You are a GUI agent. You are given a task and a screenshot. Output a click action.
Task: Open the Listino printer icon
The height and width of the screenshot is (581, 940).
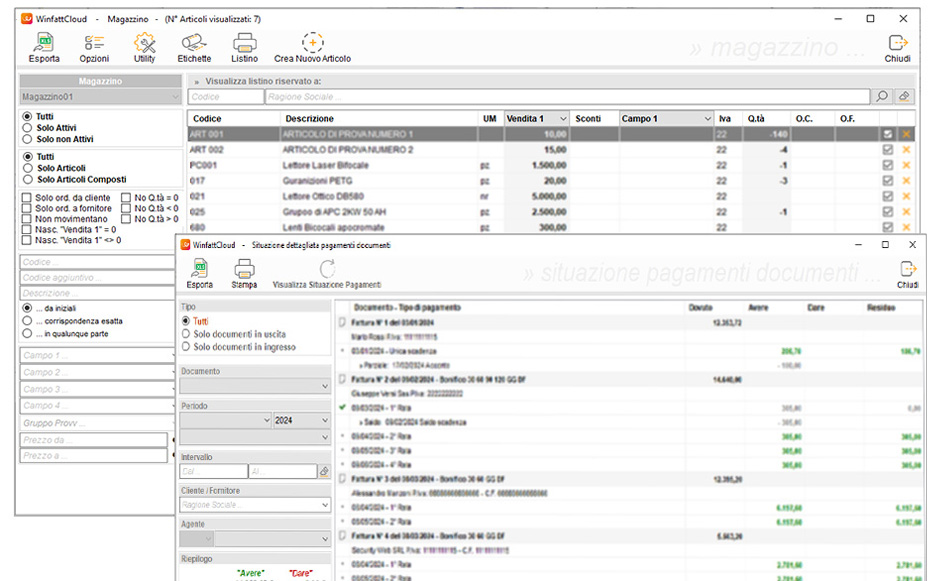tap(245, 43)
